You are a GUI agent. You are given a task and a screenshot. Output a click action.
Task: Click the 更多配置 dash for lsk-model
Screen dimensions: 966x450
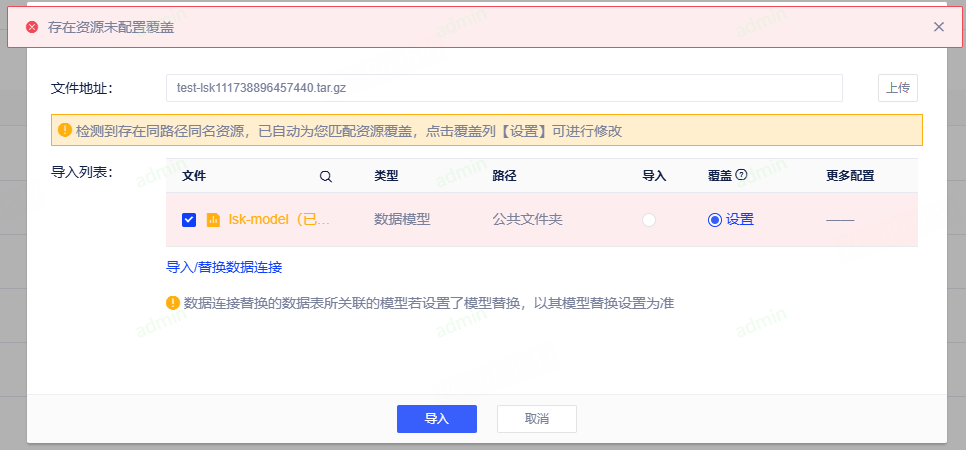[840, 220]
